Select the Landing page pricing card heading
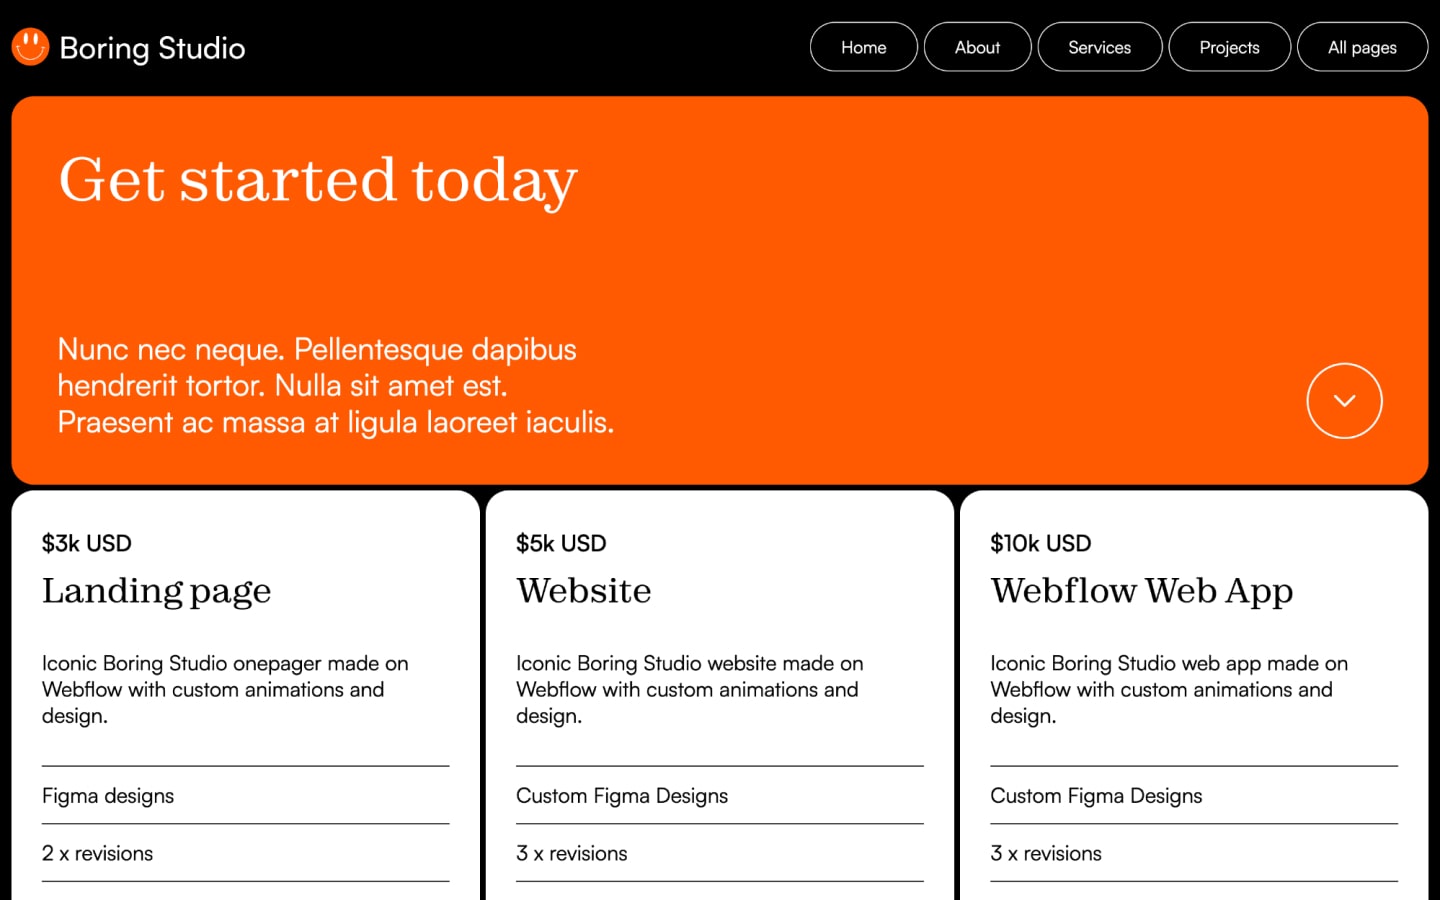Screen dimensions: 1440x900 coord(157,591)
